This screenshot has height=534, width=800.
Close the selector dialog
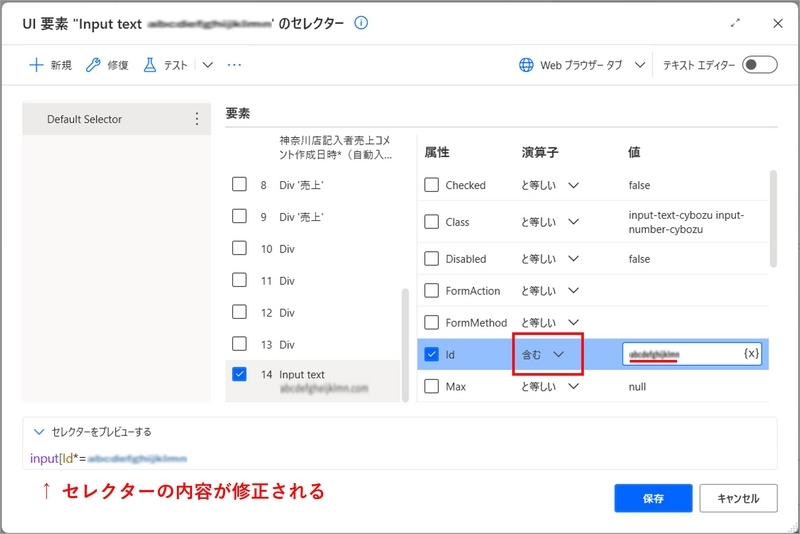click(778, 23)
